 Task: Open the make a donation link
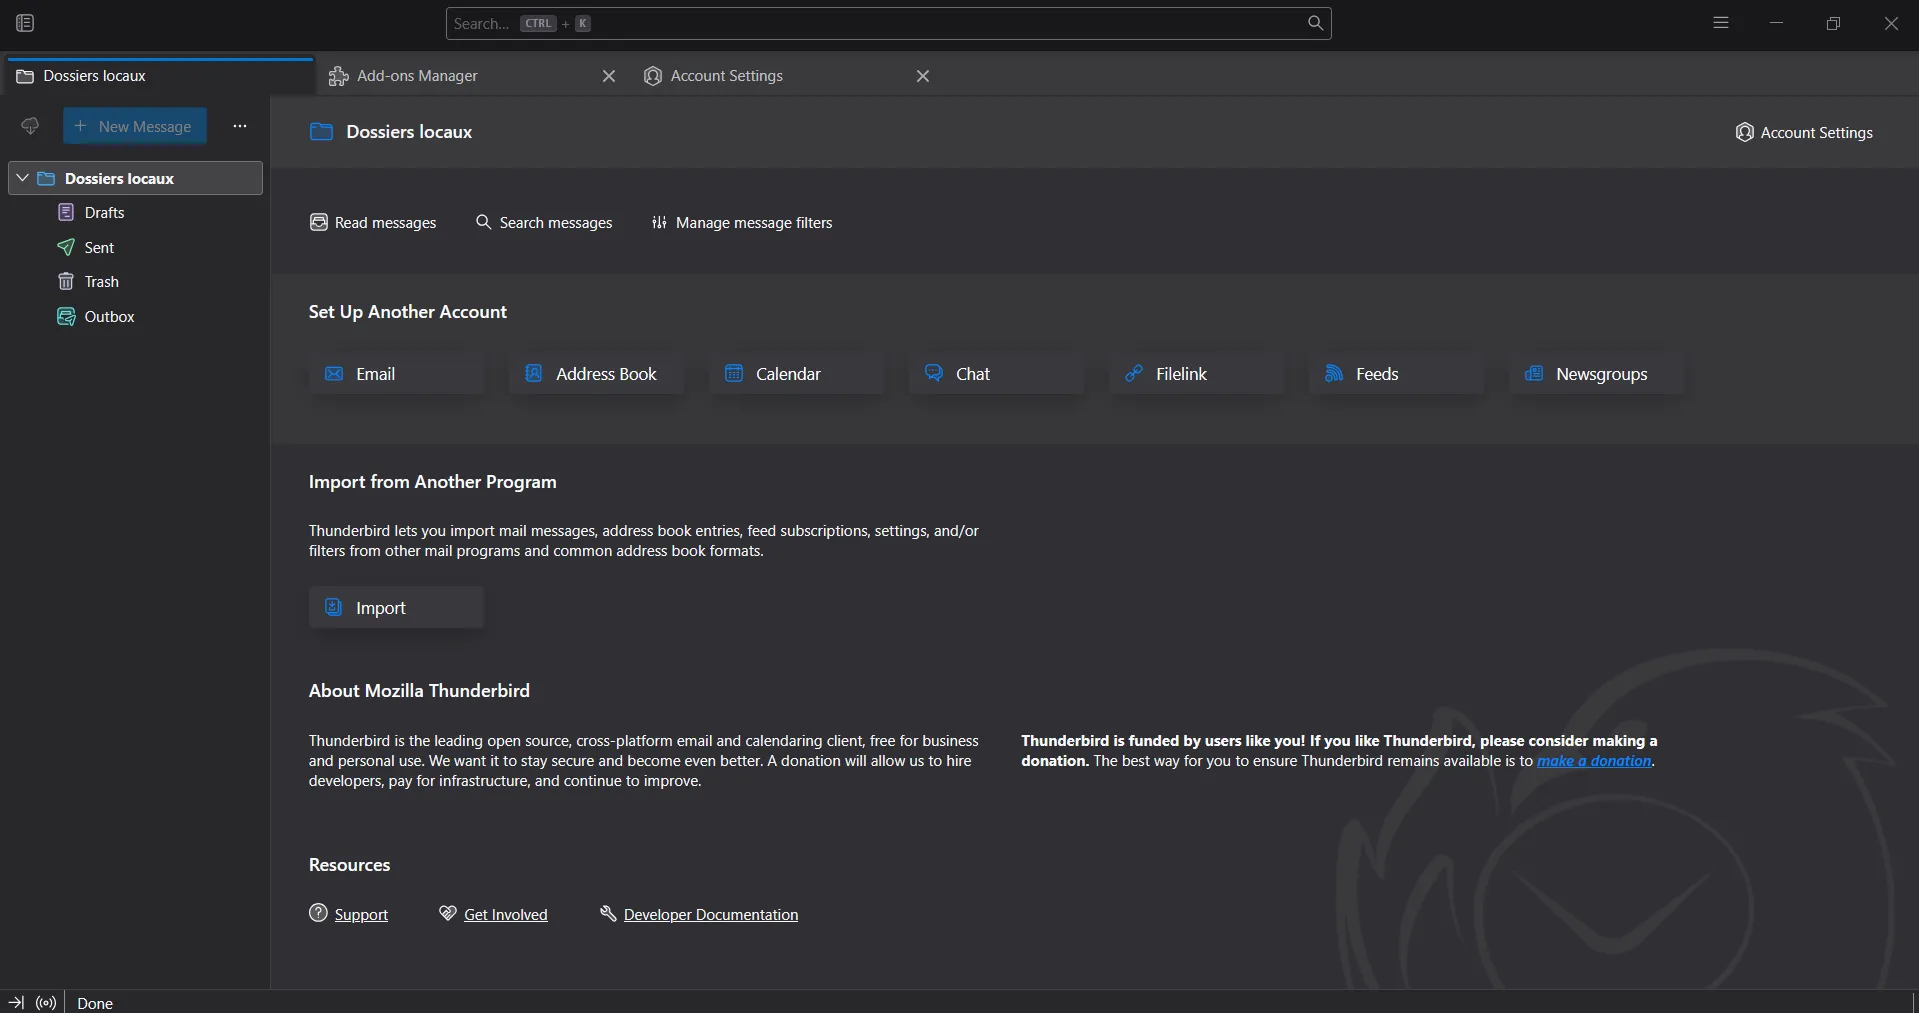pos(1593,761)
